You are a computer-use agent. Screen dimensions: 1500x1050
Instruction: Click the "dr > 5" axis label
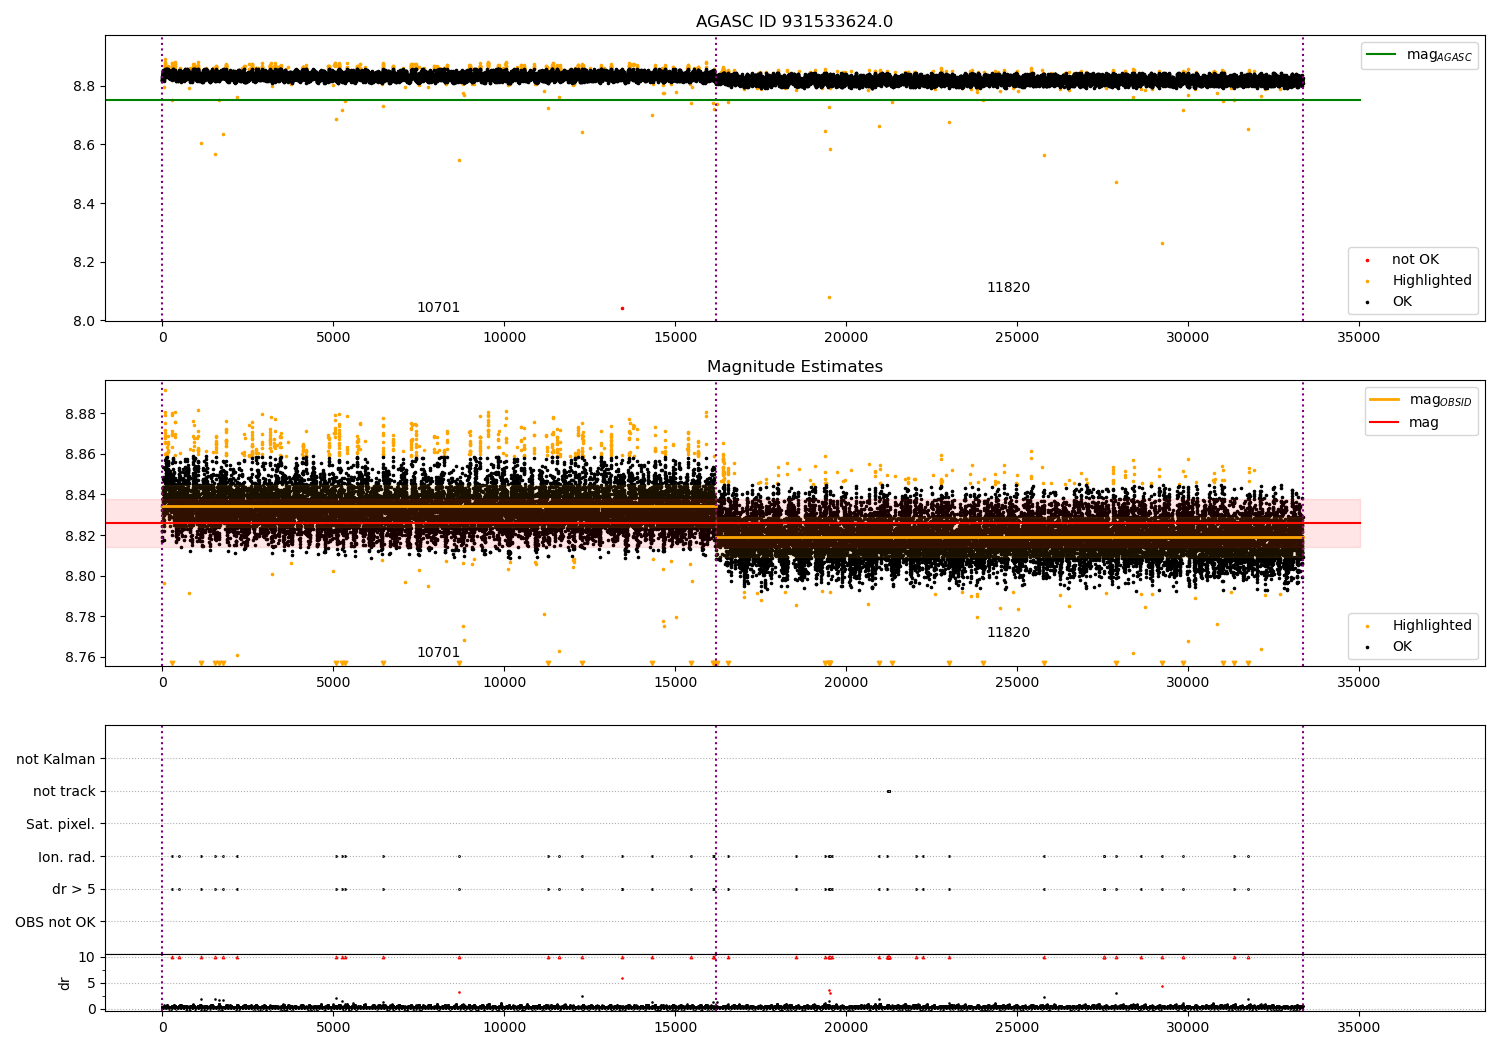tap(74, 889)
